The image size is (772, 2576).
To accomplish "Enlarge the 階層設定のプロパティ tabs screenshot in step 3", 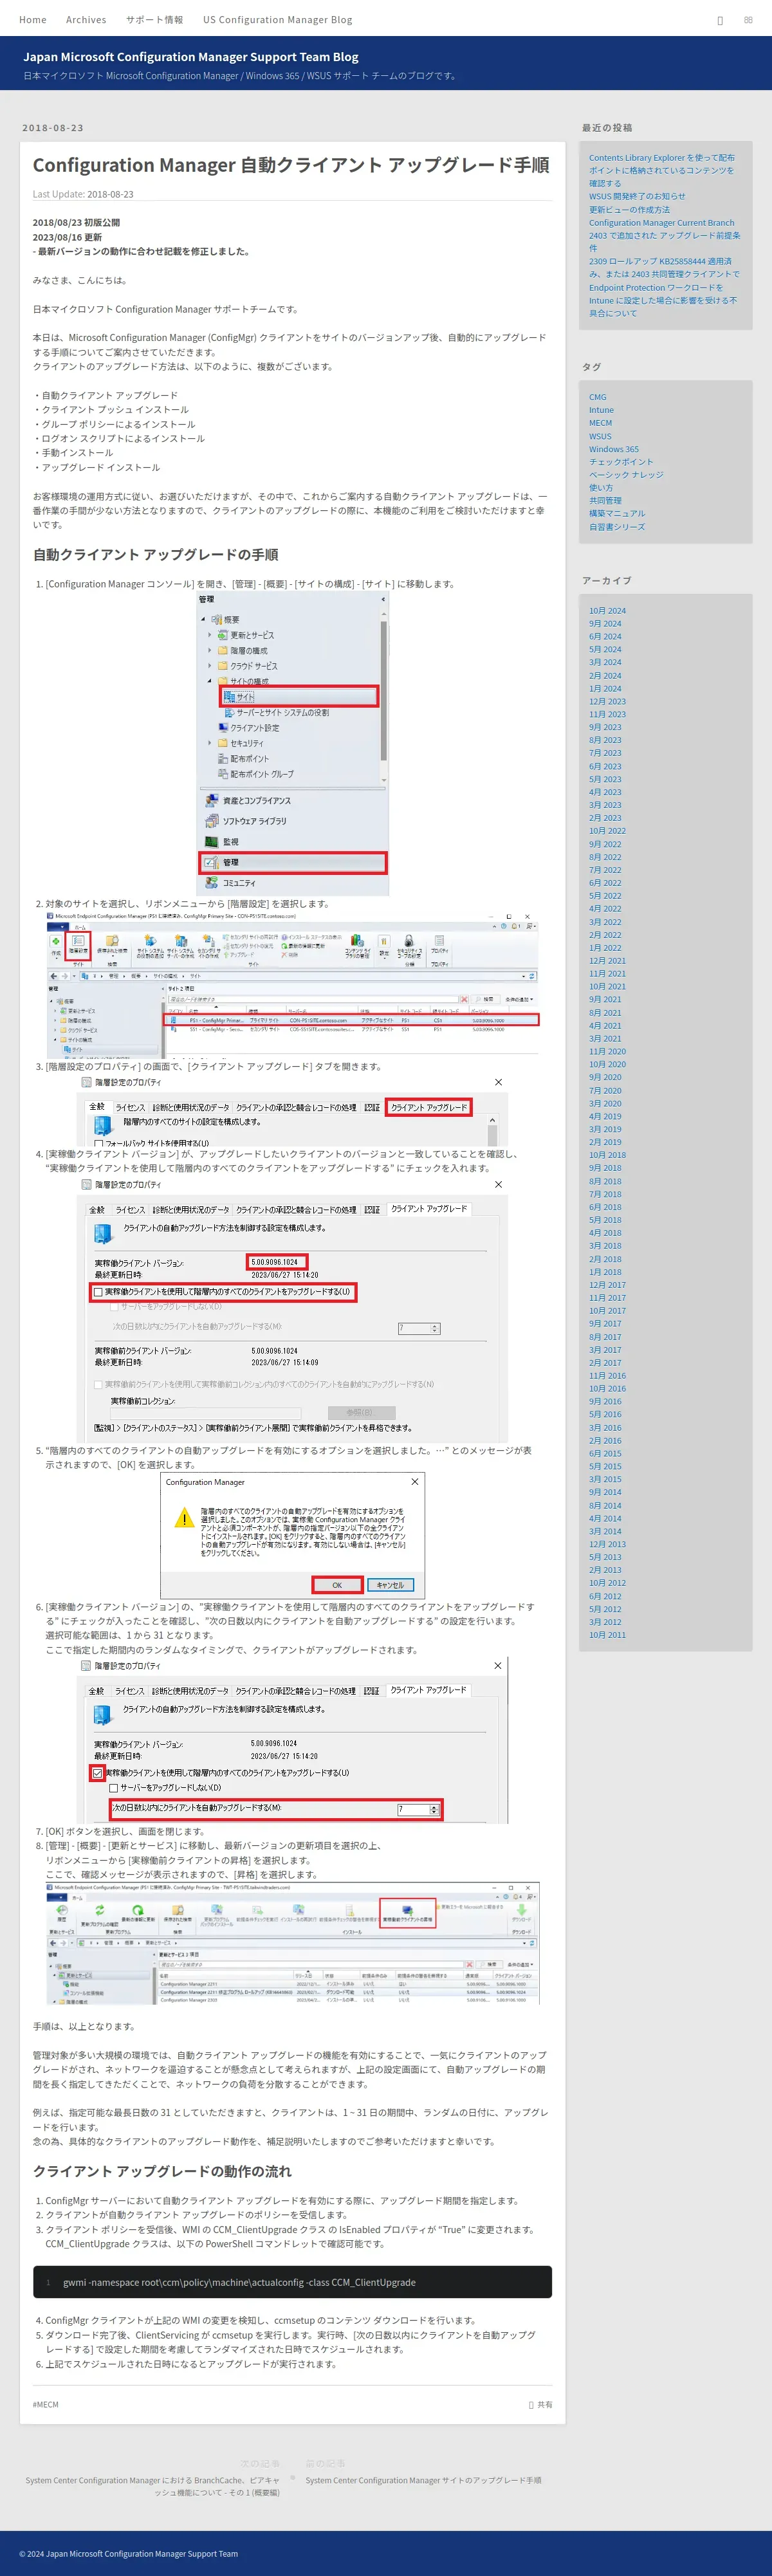I will click(292, 1110).
